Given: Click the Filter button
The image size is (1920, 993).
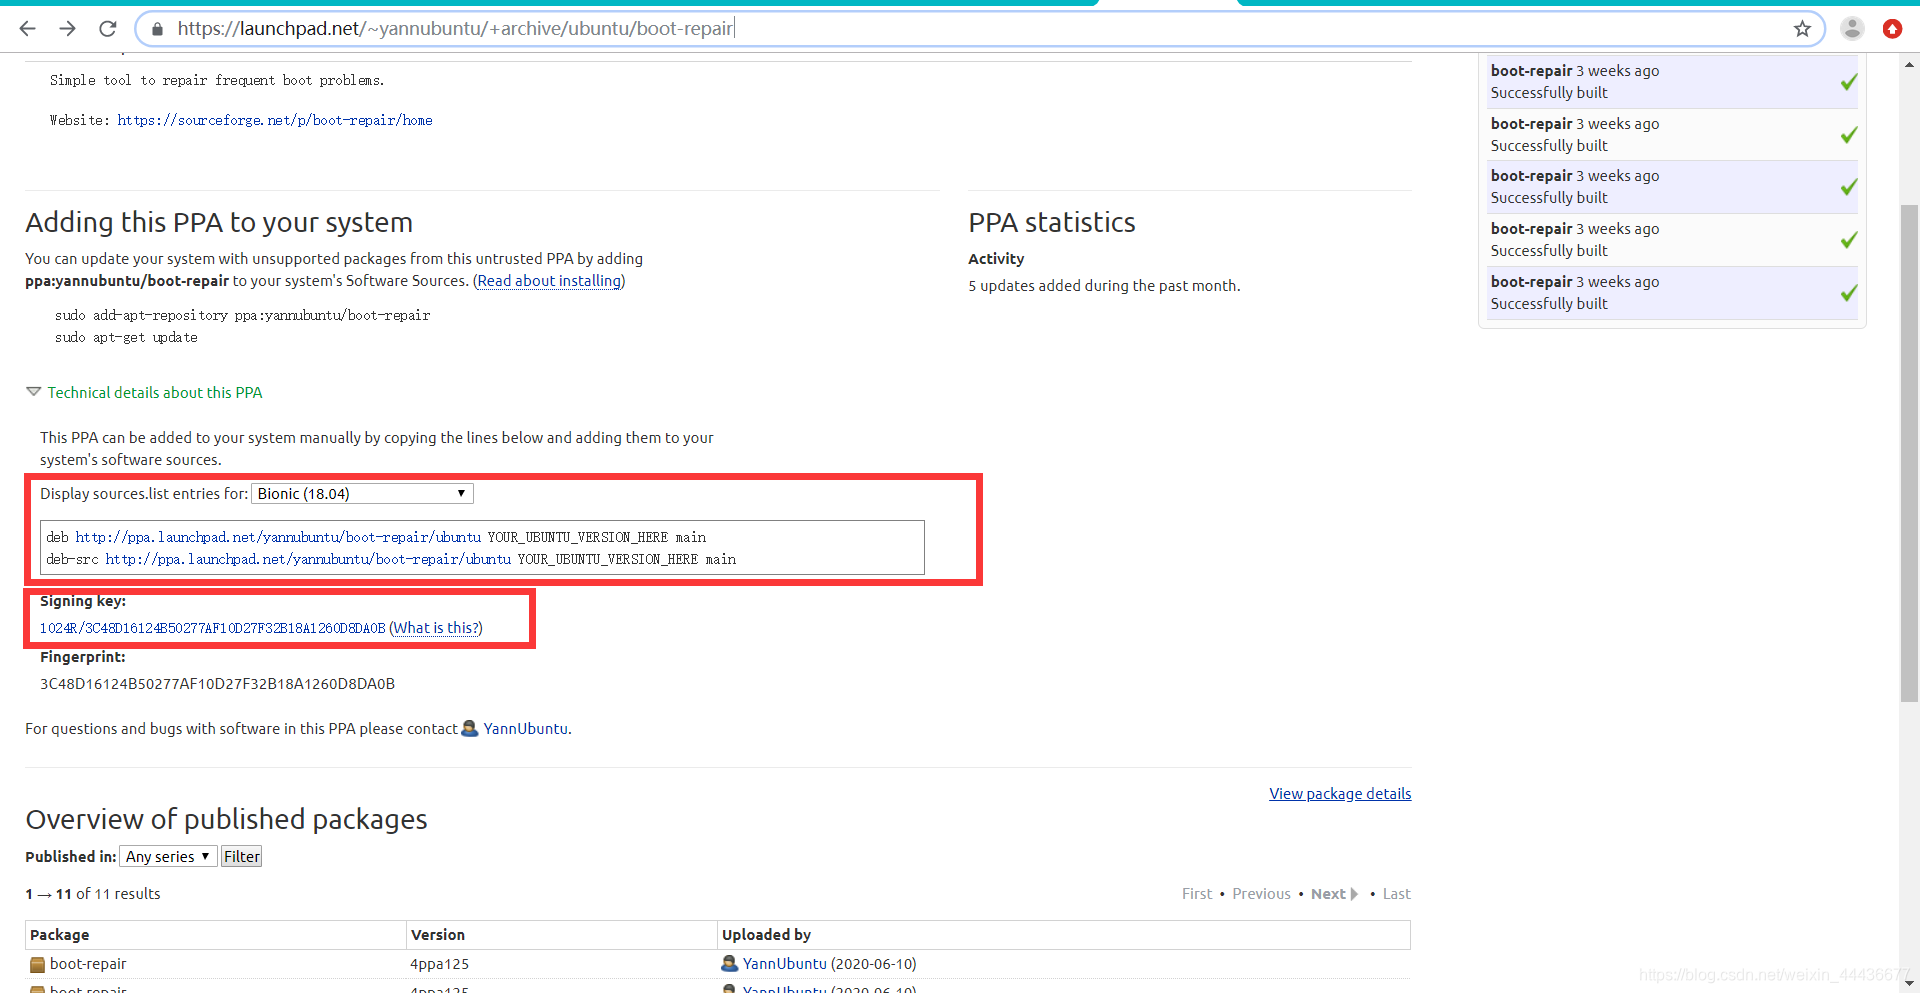Looking at the screenshot, I should point(241,857).
